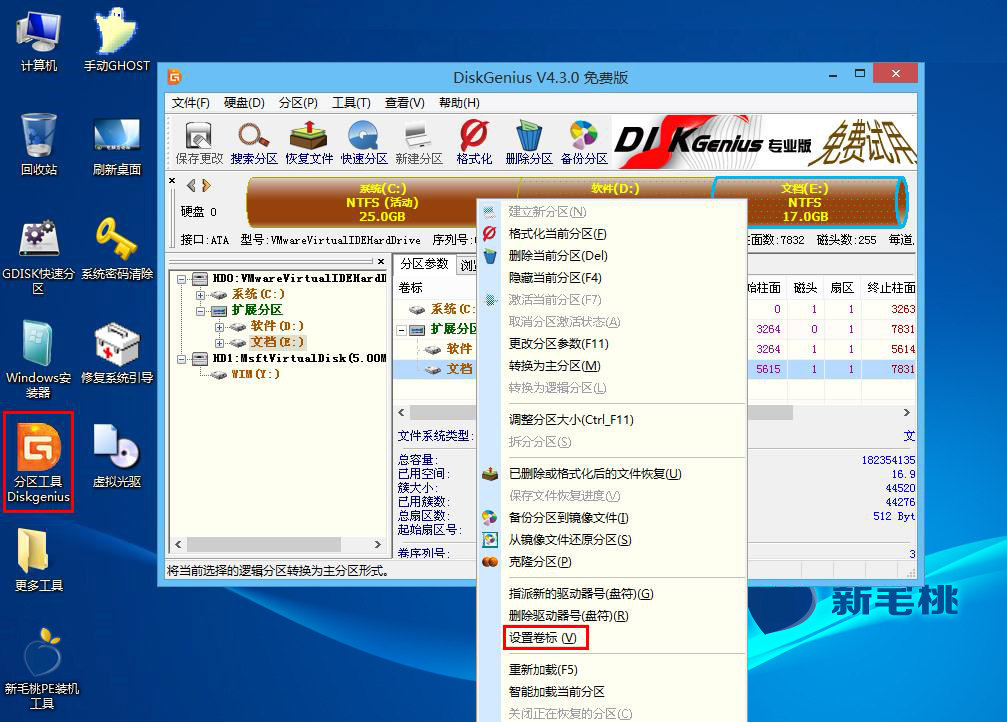This screenshot has height=722, width=1007.
Task: Click the 备份分区 toolbar icon
Action: click(x=584, y=143)
